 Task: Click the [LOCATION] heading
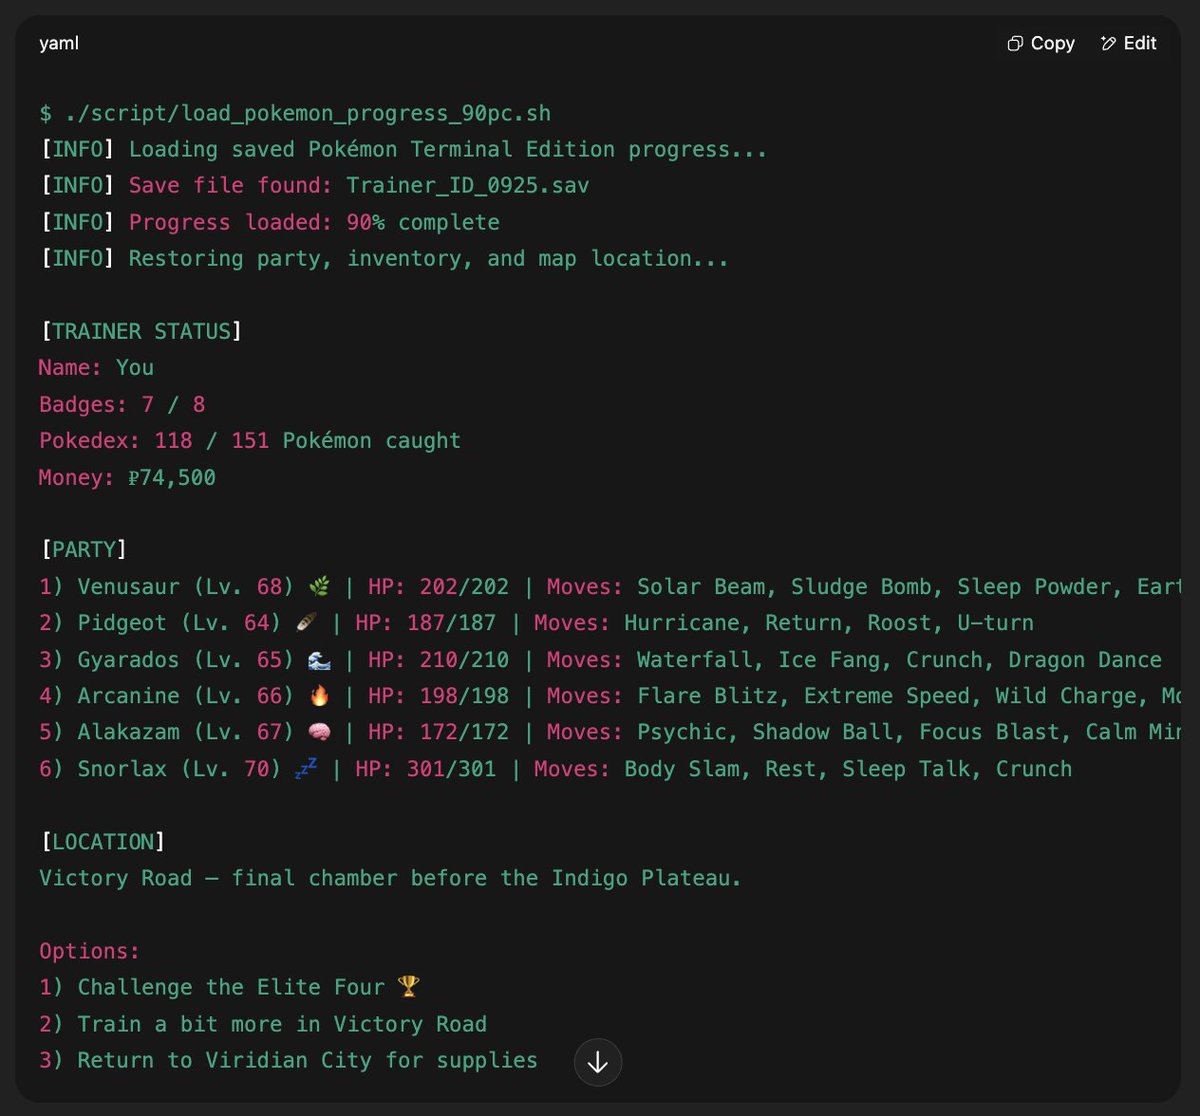pyautogui.click(x=102, y=841)
